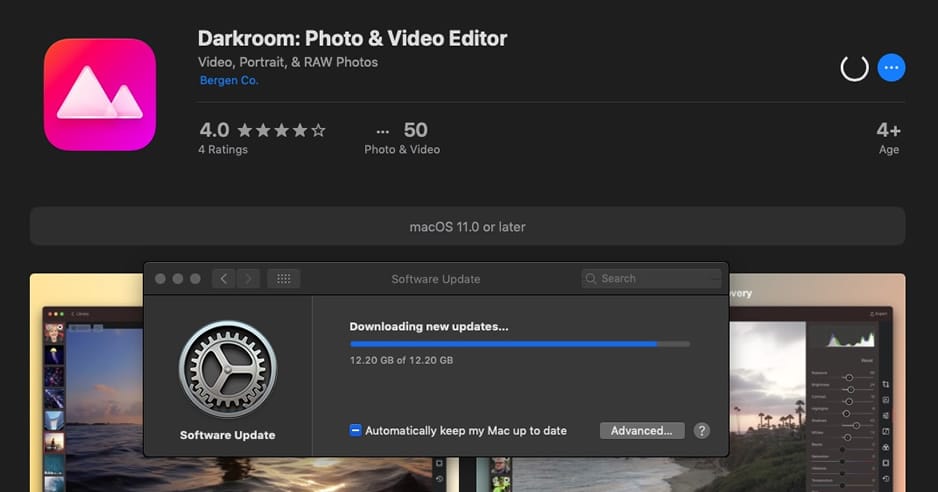Open the blue more options ellipsis button

coord(891,68)
